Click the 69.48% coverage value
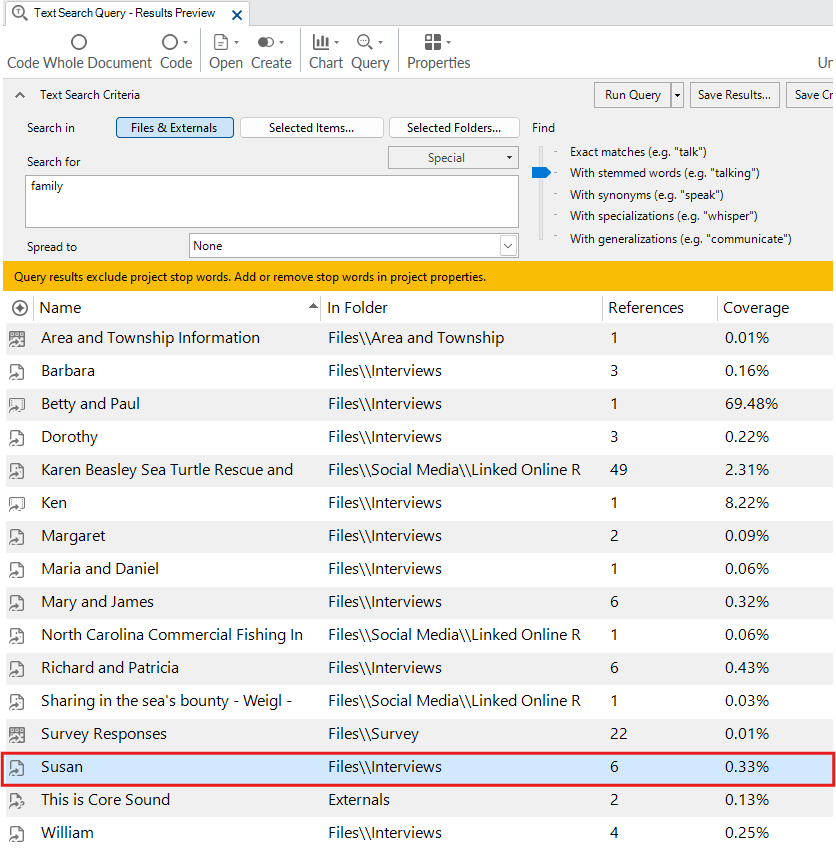Screen dimensions: 836x852 [751, 404]
